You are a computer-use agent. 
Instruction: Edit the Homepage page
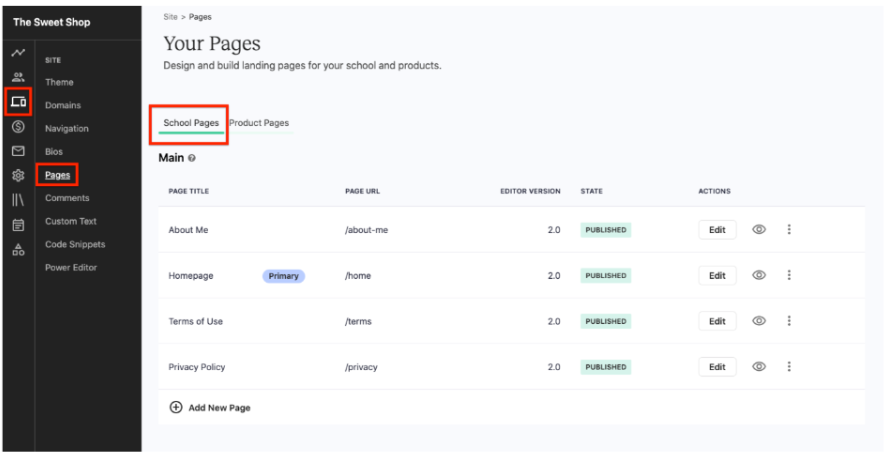717,275
